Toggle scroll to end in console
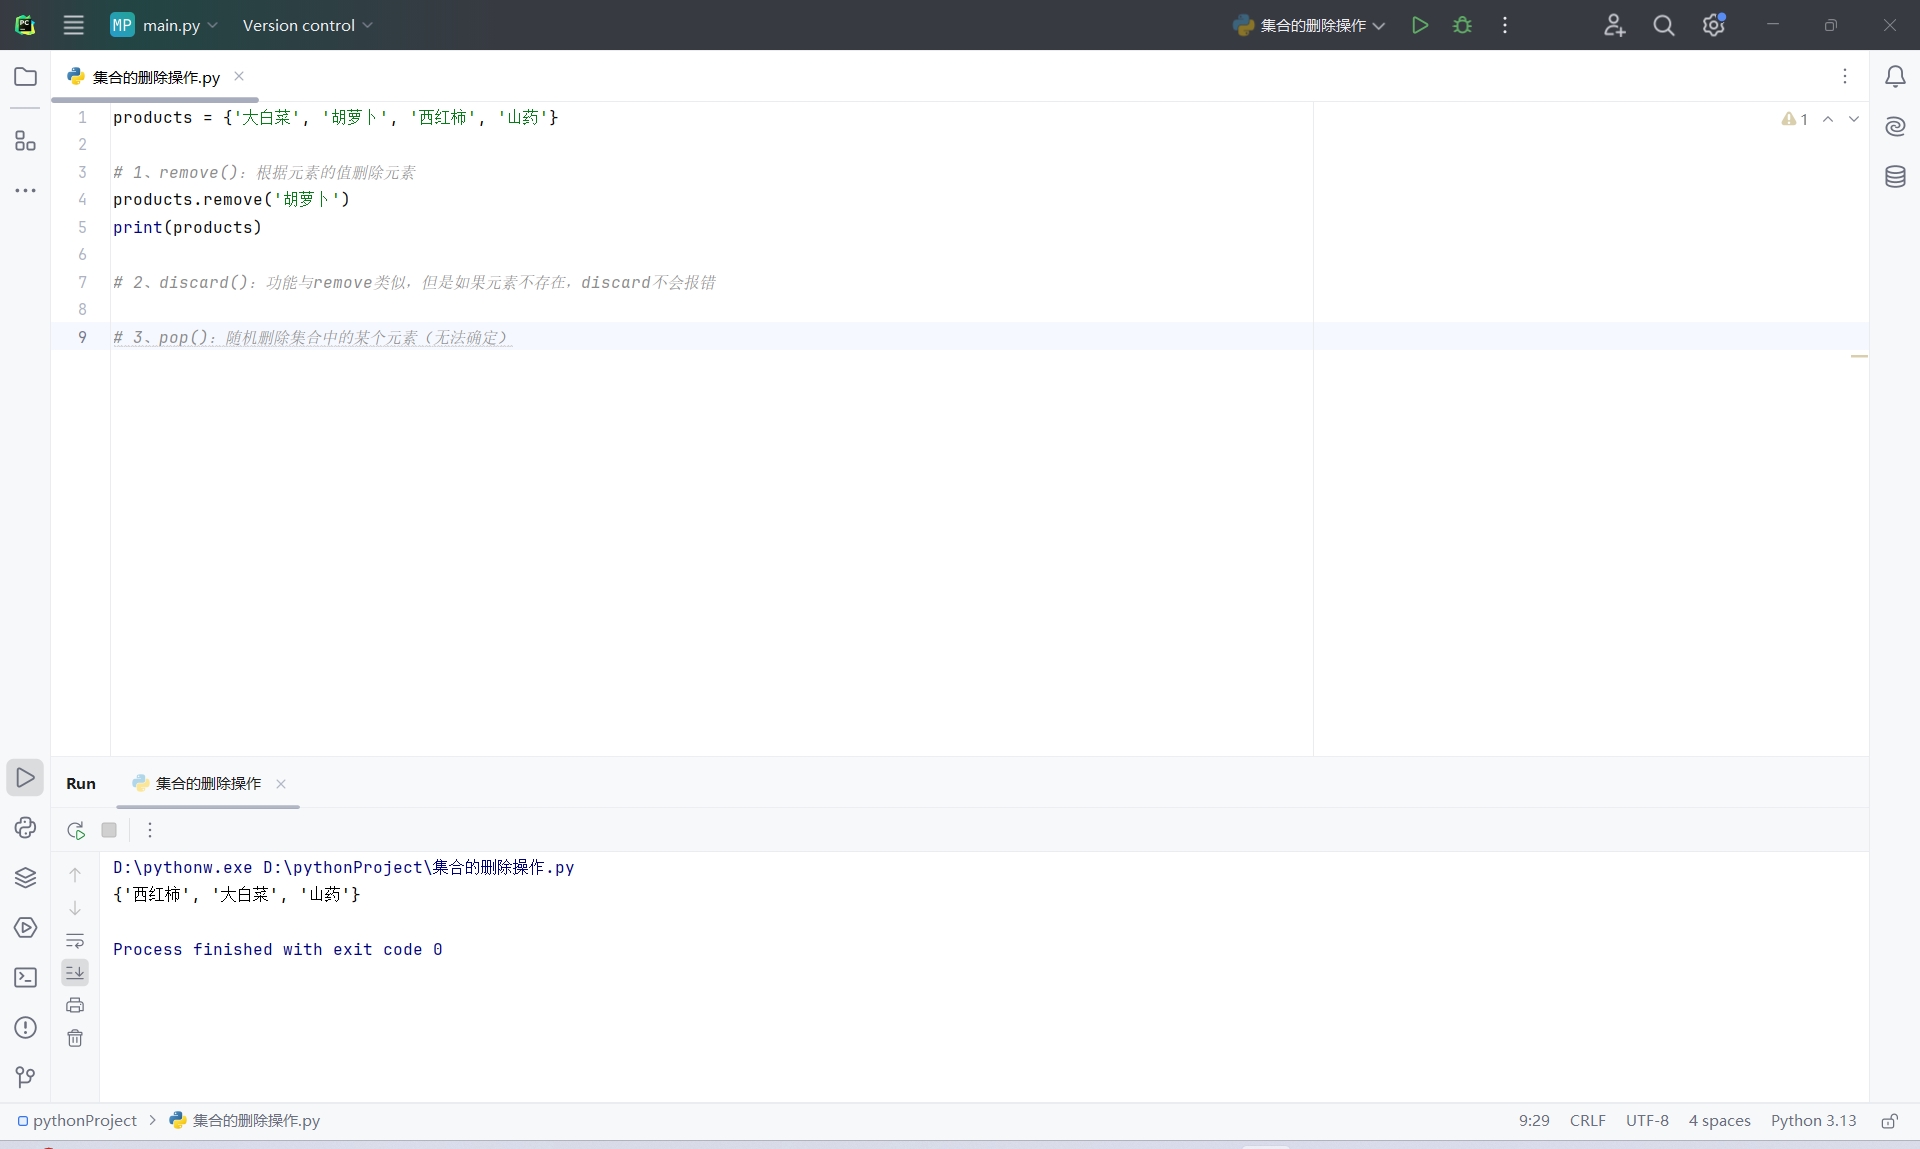This screenshot has width=1920, height=1149. click(x=75, y=972)
